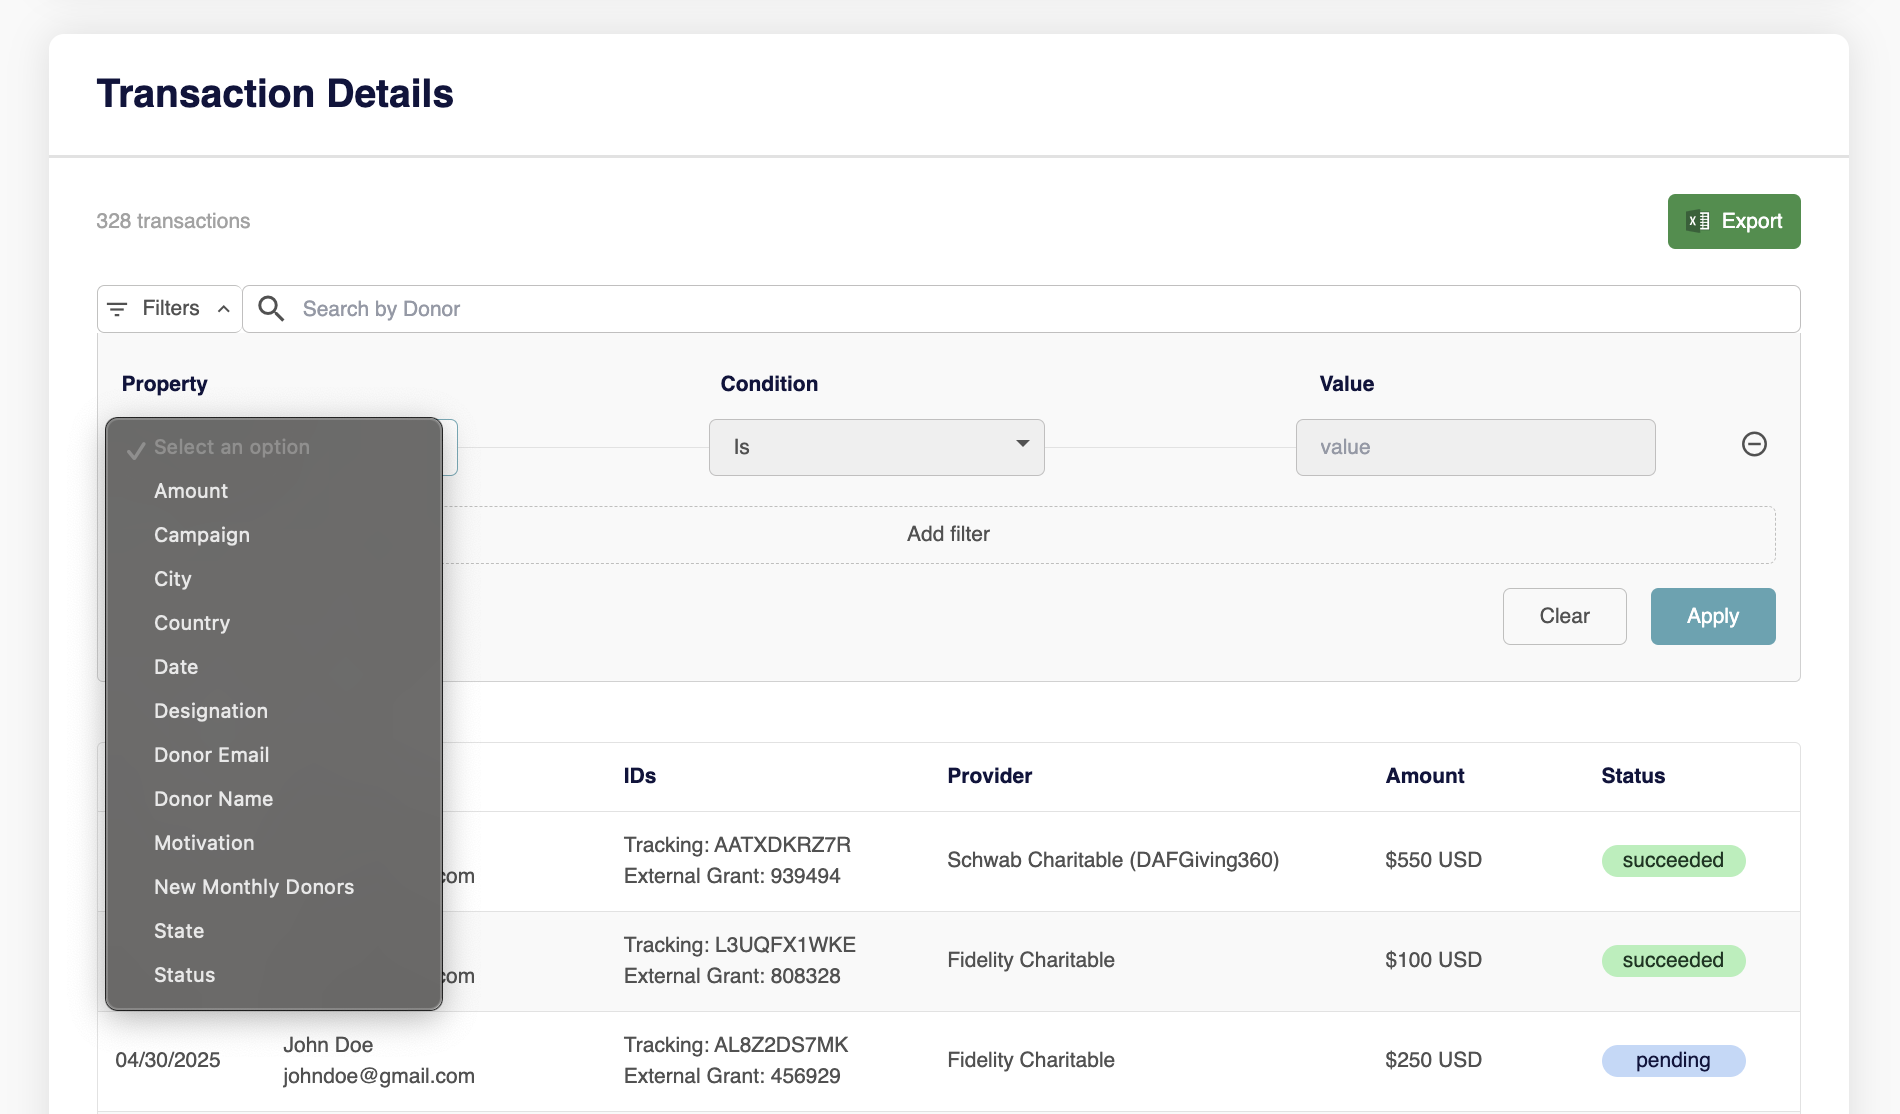
Task: Select Donor Email from the list
Action: (x=212, y=755)
